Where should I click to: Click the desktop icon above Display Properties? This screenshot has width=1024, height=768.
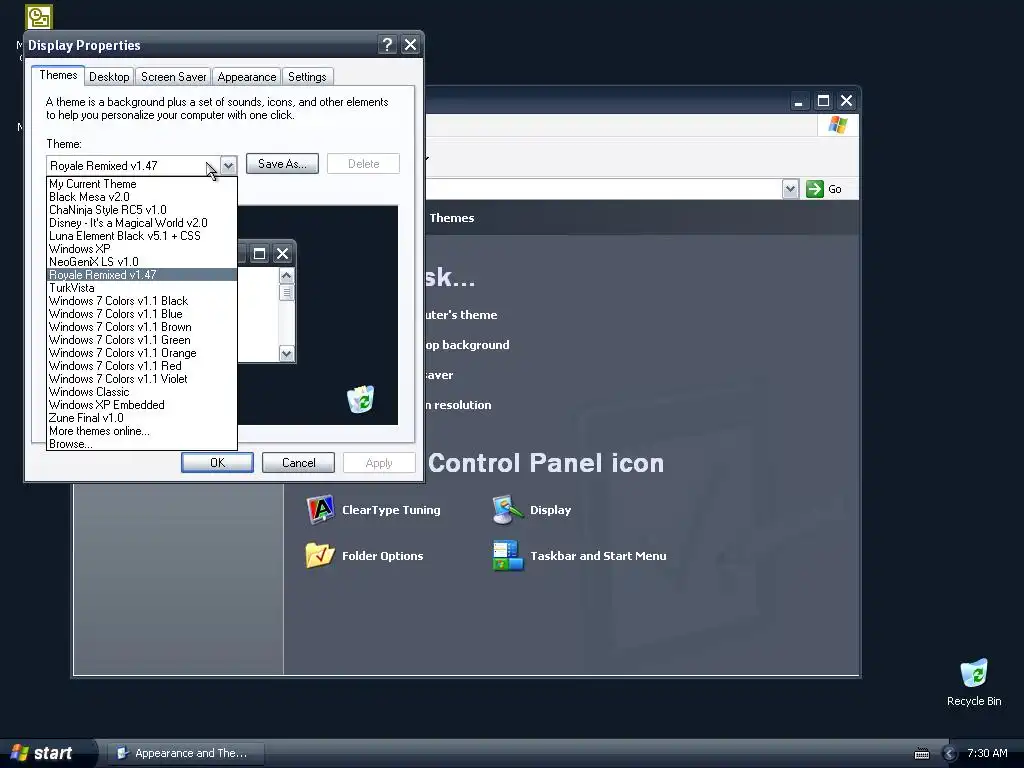pyautogui.click(x=39, y=17)
